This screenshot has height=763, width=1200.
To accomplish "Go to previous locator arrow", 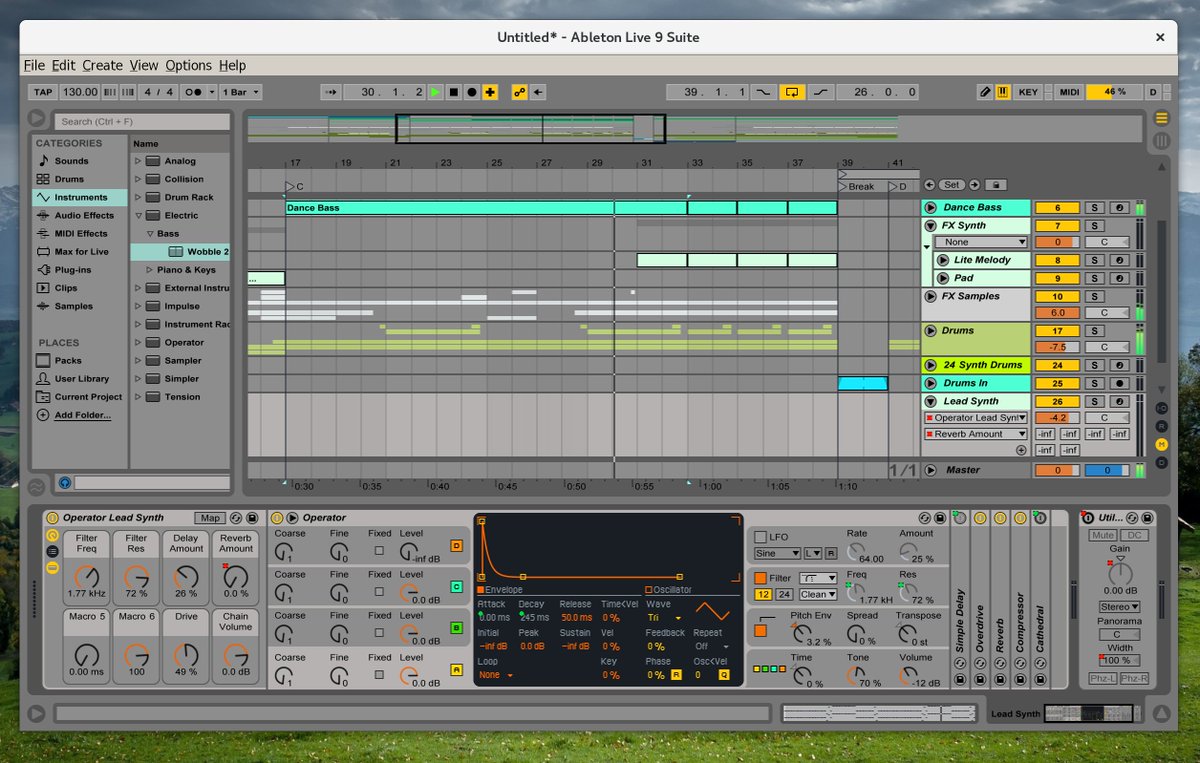I will click(x=929, y=185).
